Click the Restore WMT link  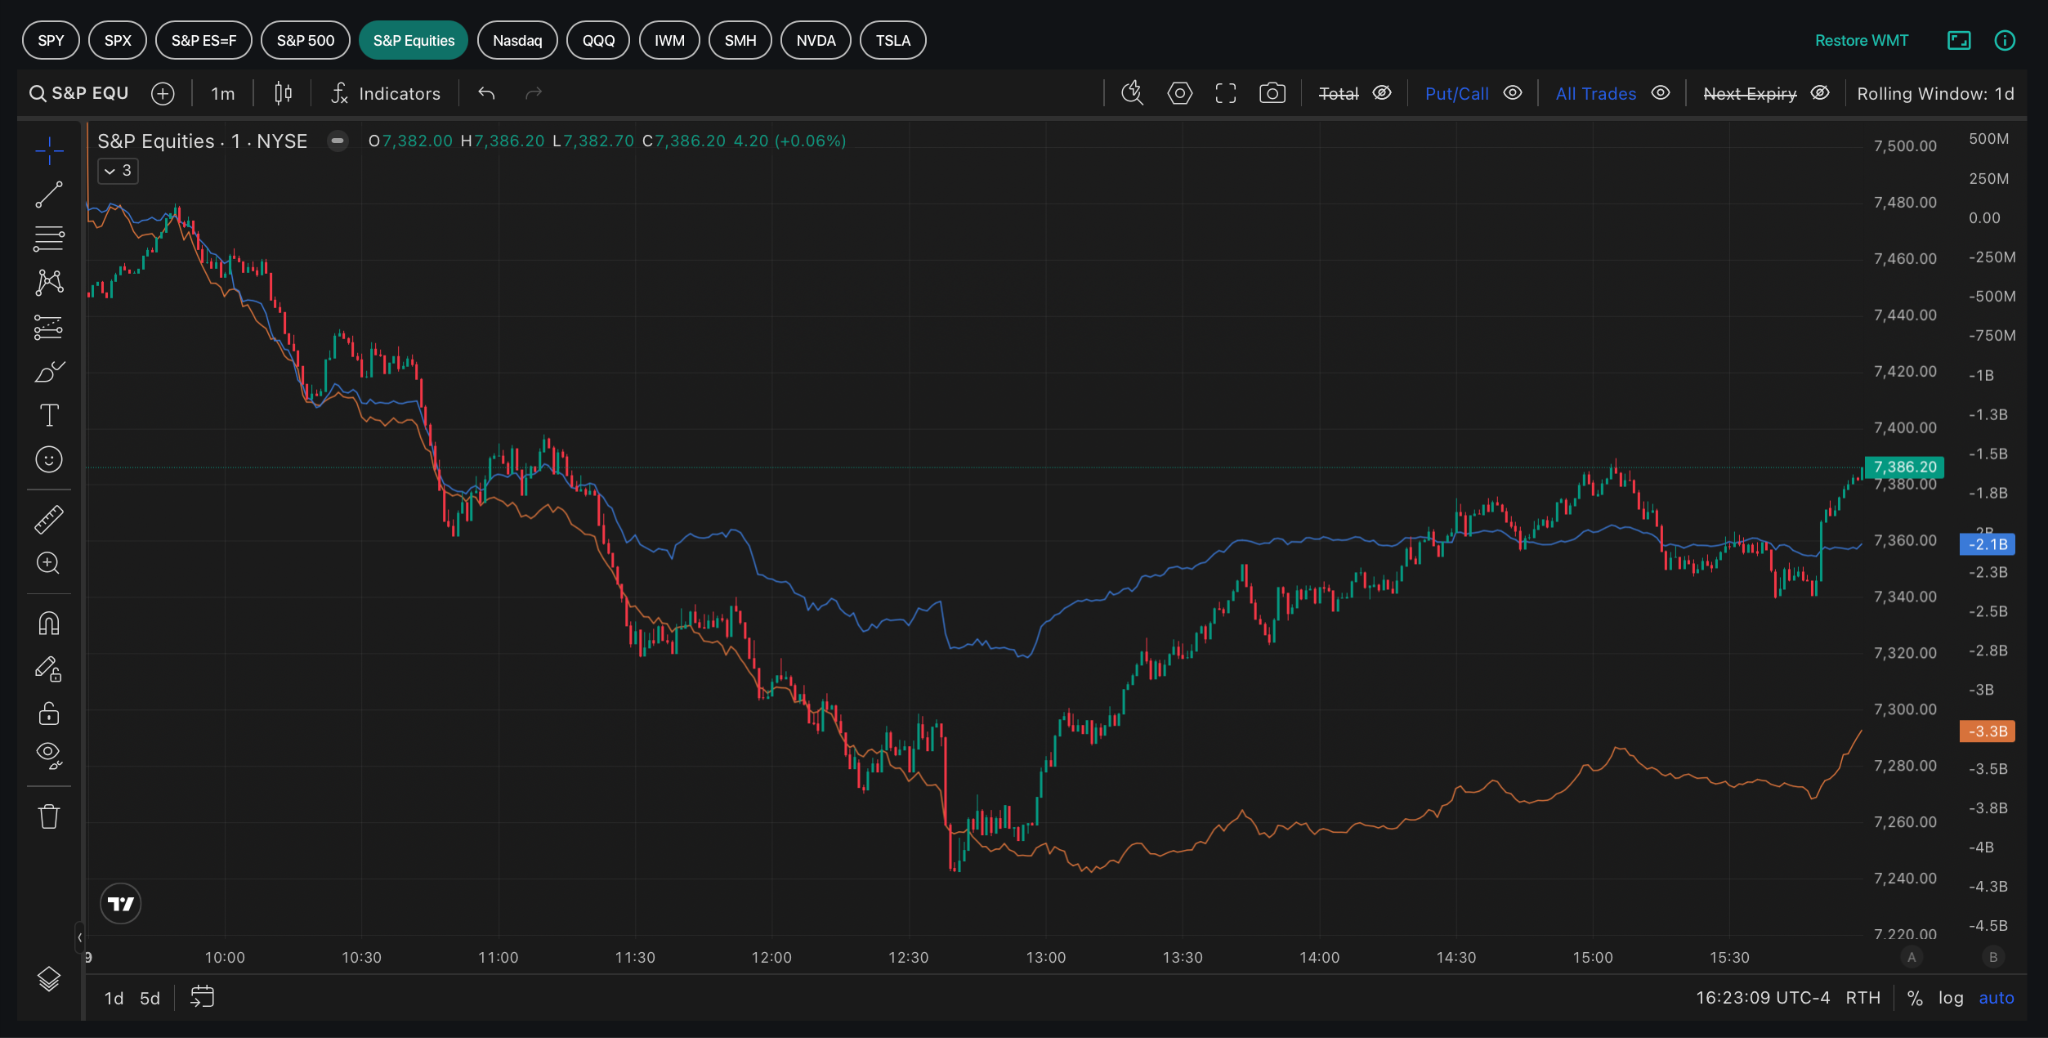tap(1861, 40)
